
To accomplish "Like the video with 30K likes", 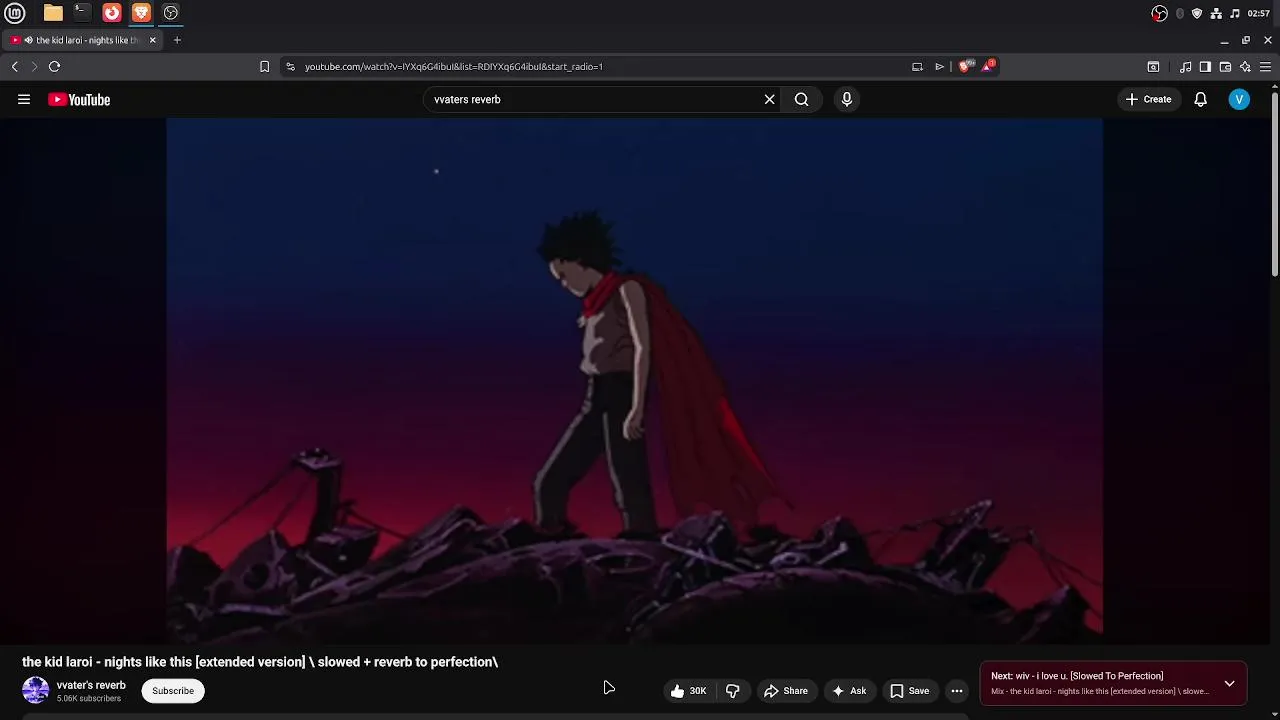I will point(688,691).
